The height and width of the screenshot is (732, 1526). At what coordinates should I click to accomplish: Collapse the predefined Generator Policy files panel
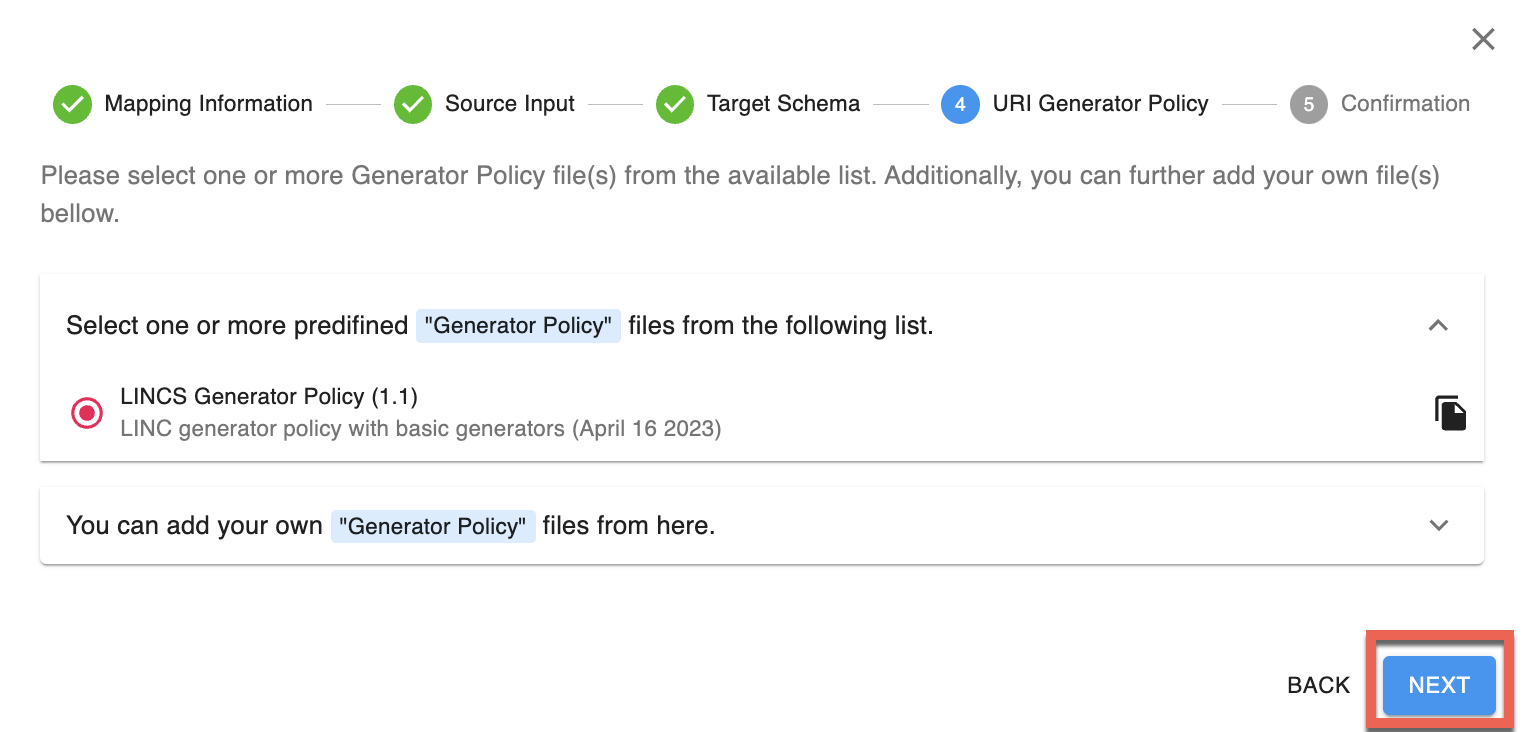[1438, 326]
